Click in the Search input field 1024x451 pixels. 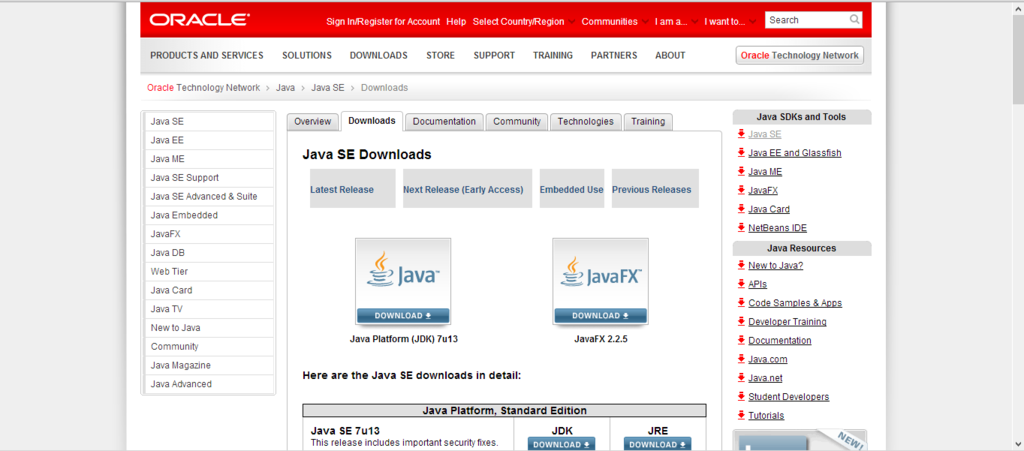click(x=806, y=20)
